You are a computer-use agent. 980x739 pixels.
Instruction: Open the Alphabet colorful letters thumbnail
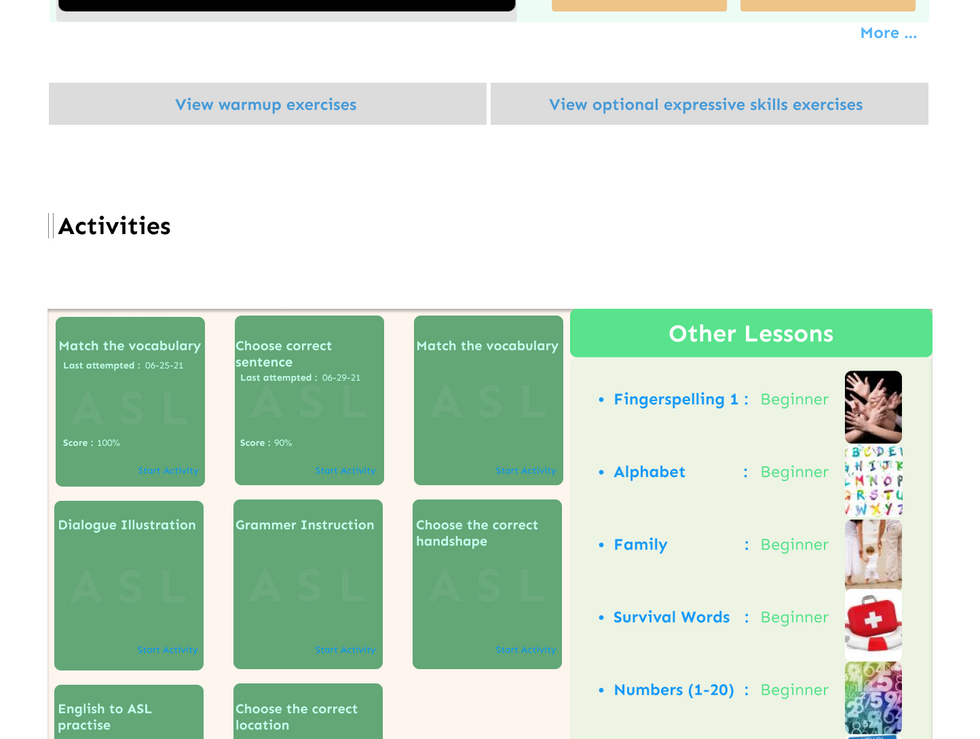(x=873, y=480)
